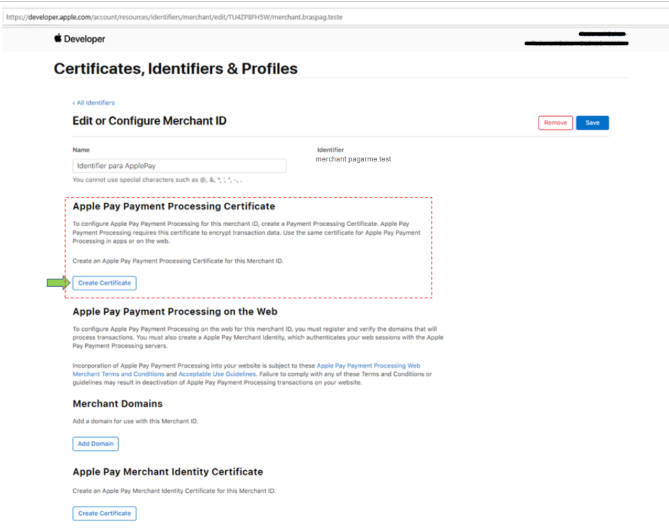669x532 pixels.
Task: Open the Acceptable Use Guidelines link
Action: coord(217,374)
